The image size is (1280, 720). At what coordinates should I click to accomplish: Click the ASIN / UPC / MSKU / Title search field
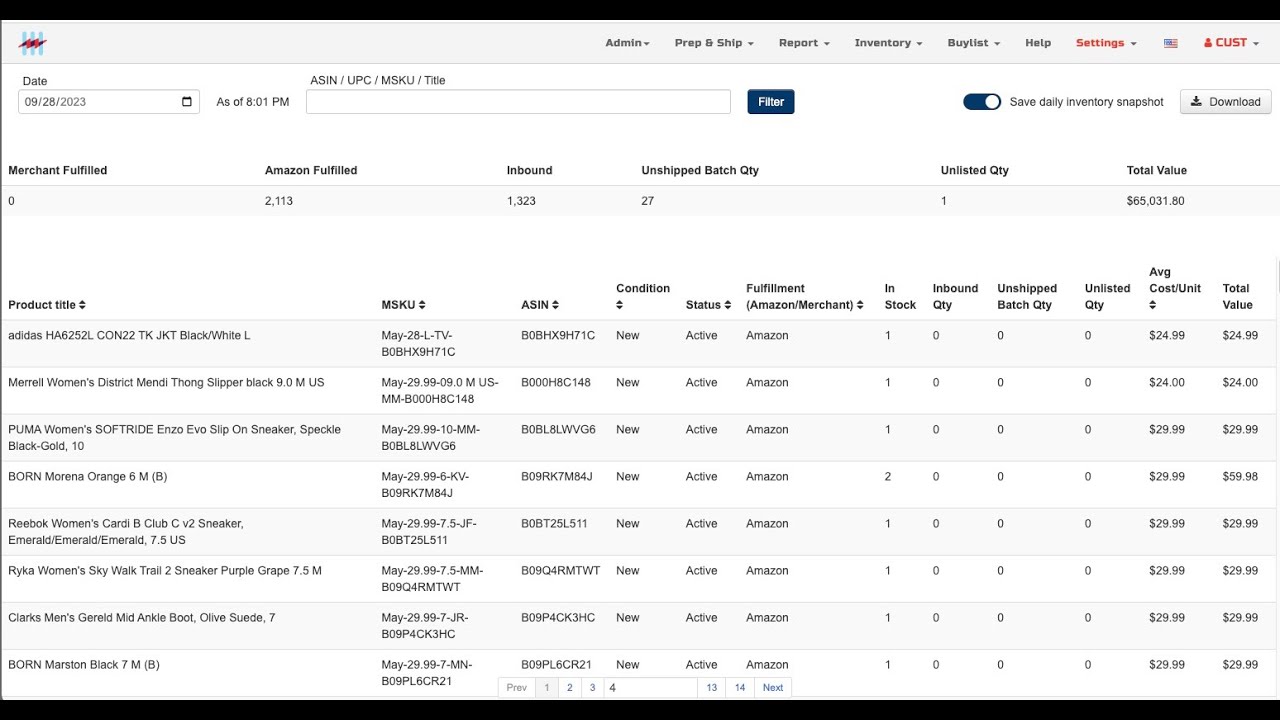coord(518,102)
